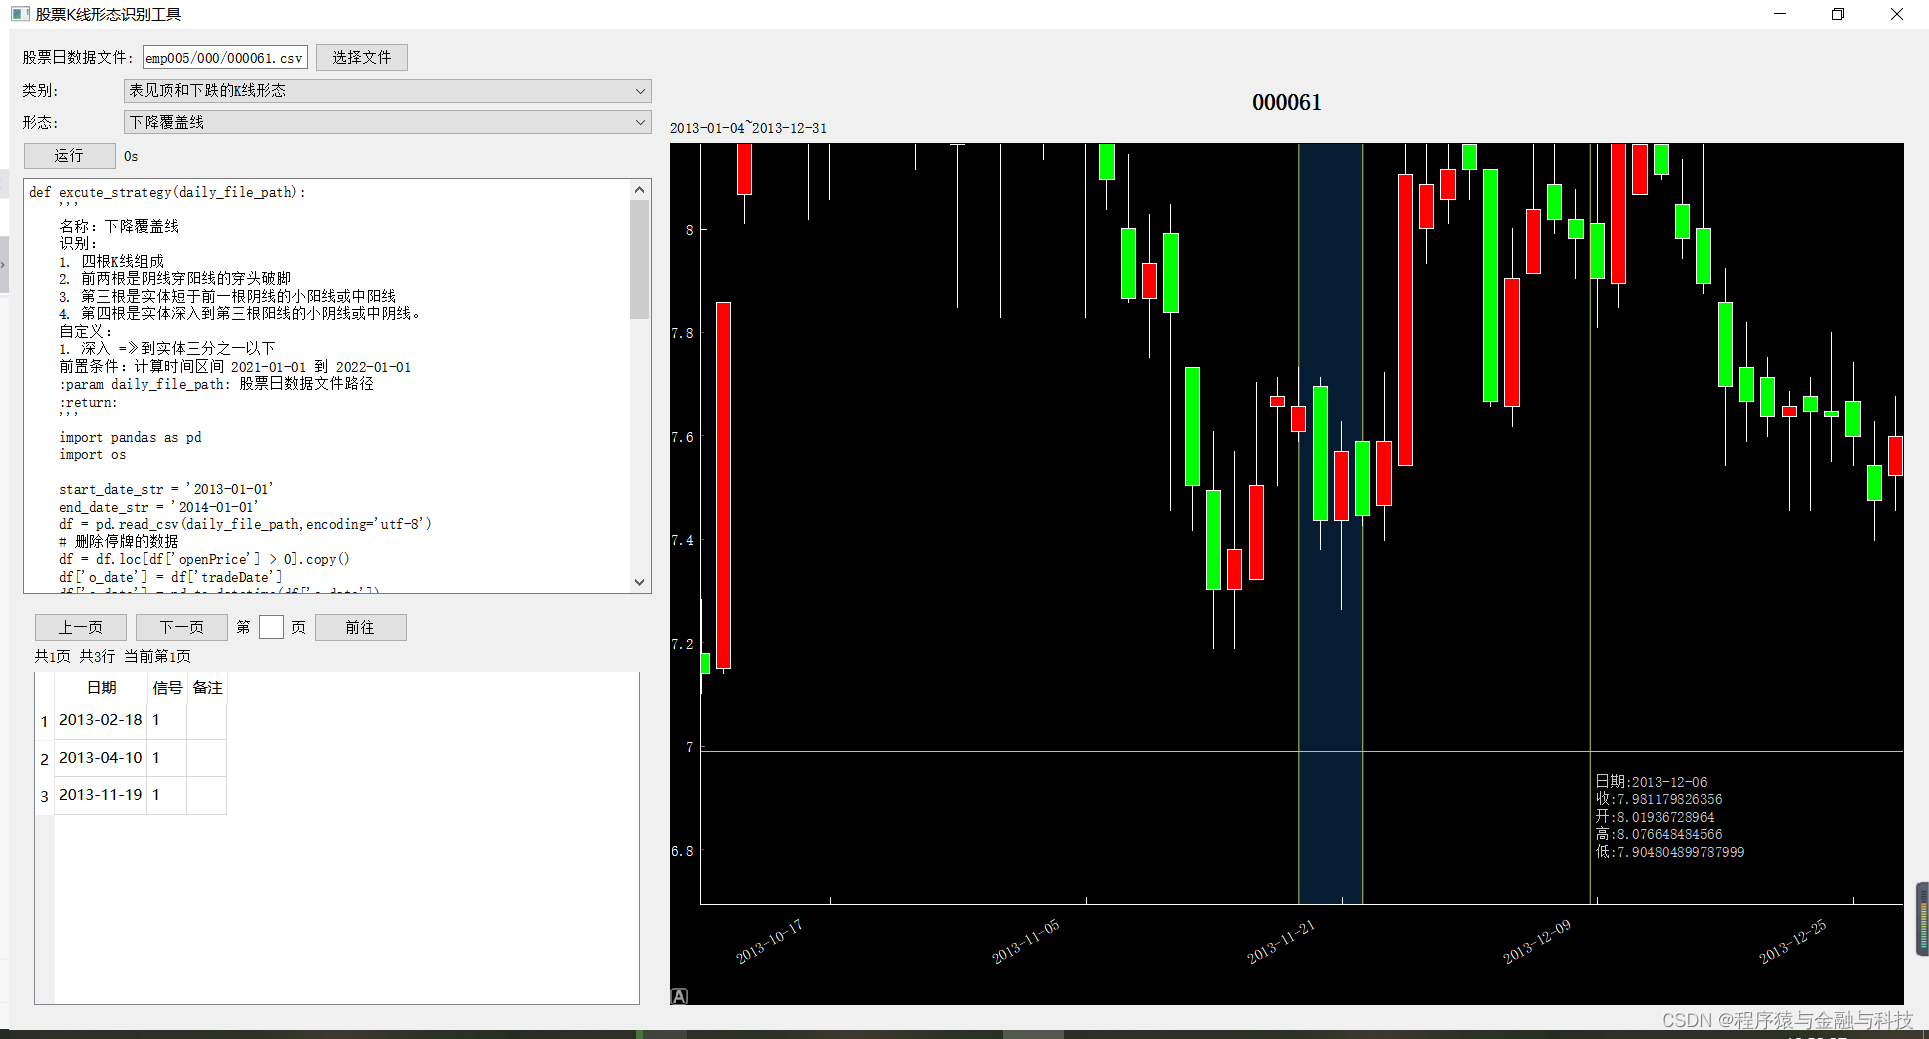Click the chart auto-range A button
This screenshot has height=1039, width=1929.
679,996
